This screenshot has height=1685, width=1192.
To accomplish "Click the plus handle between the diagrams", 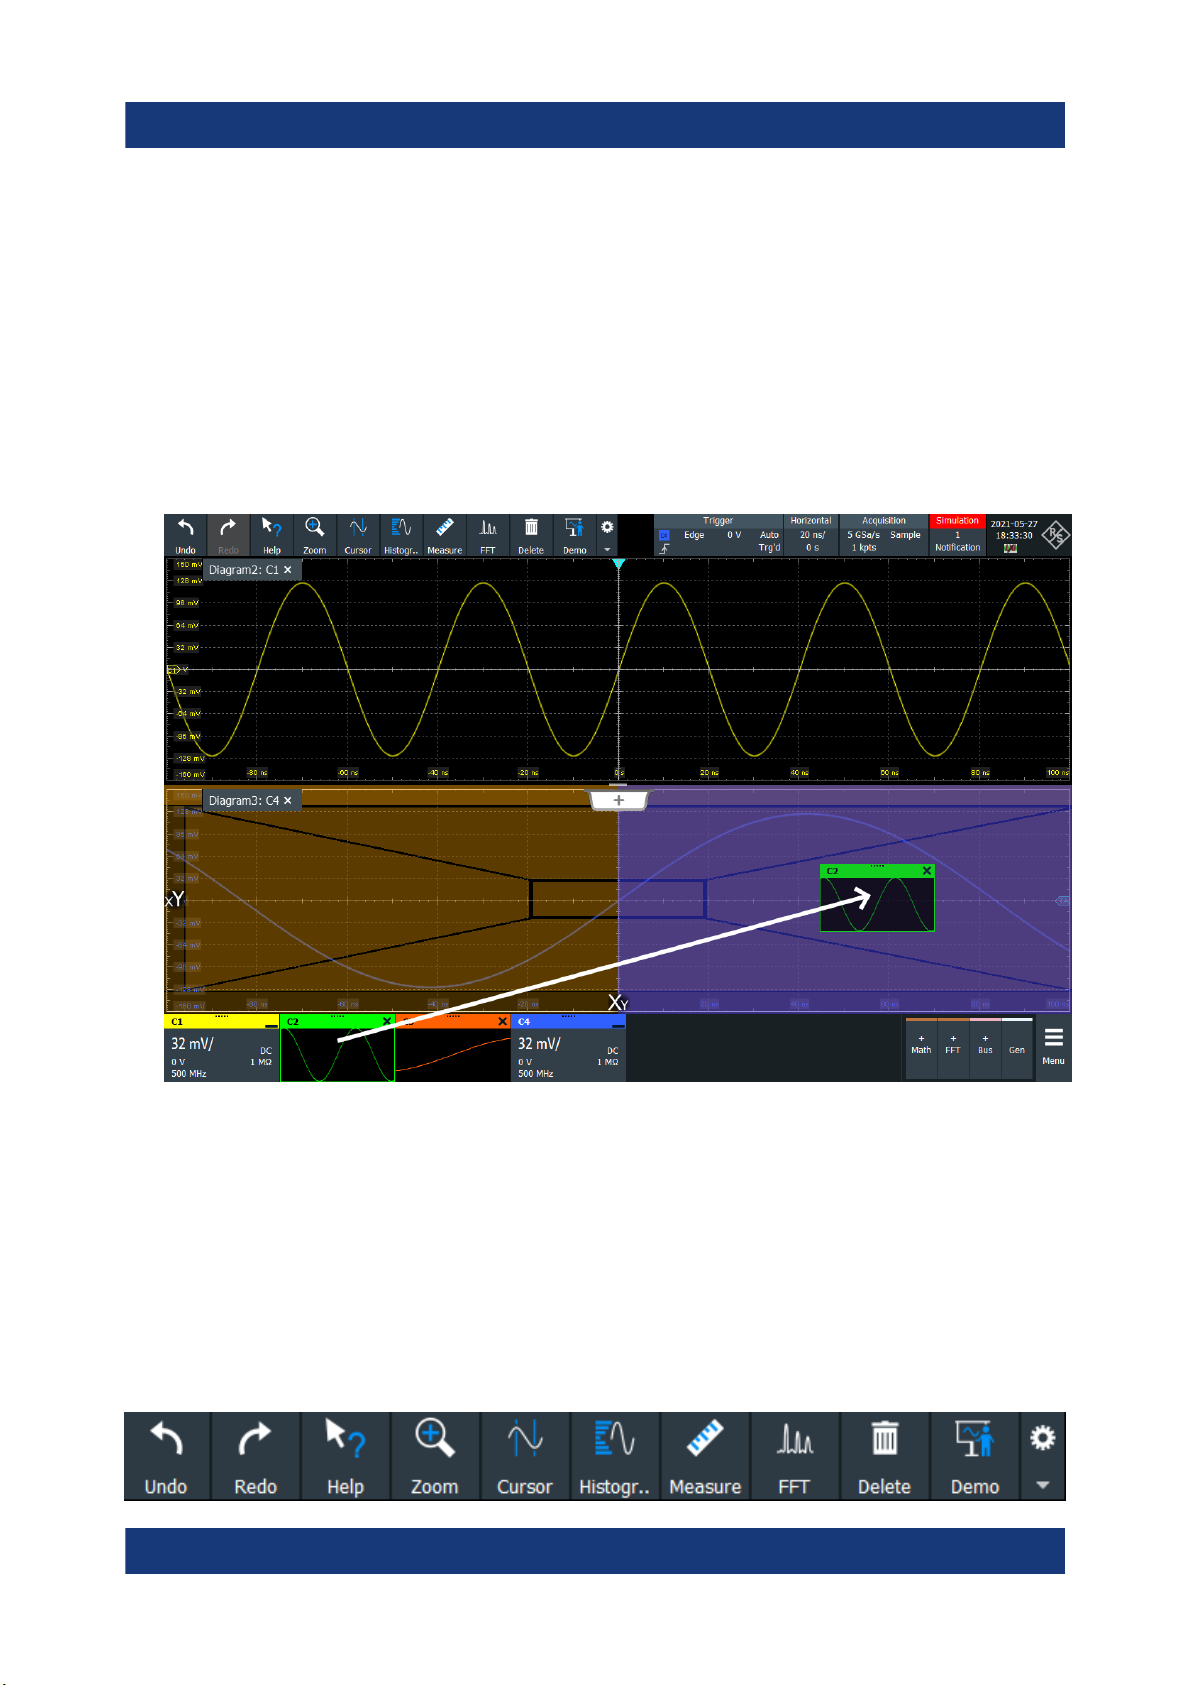I will coord(618,800).
